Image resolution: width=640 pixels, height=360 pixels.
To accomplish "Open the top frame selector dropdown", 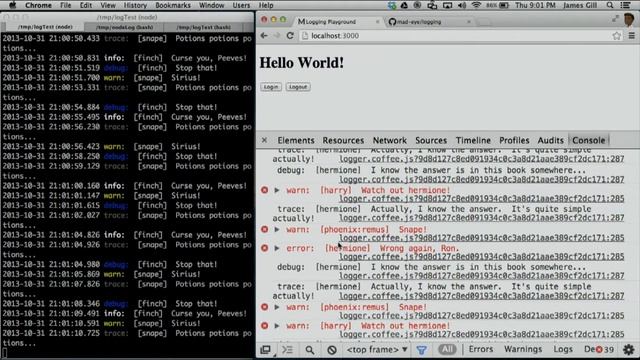I will click(x=377, y=350).
